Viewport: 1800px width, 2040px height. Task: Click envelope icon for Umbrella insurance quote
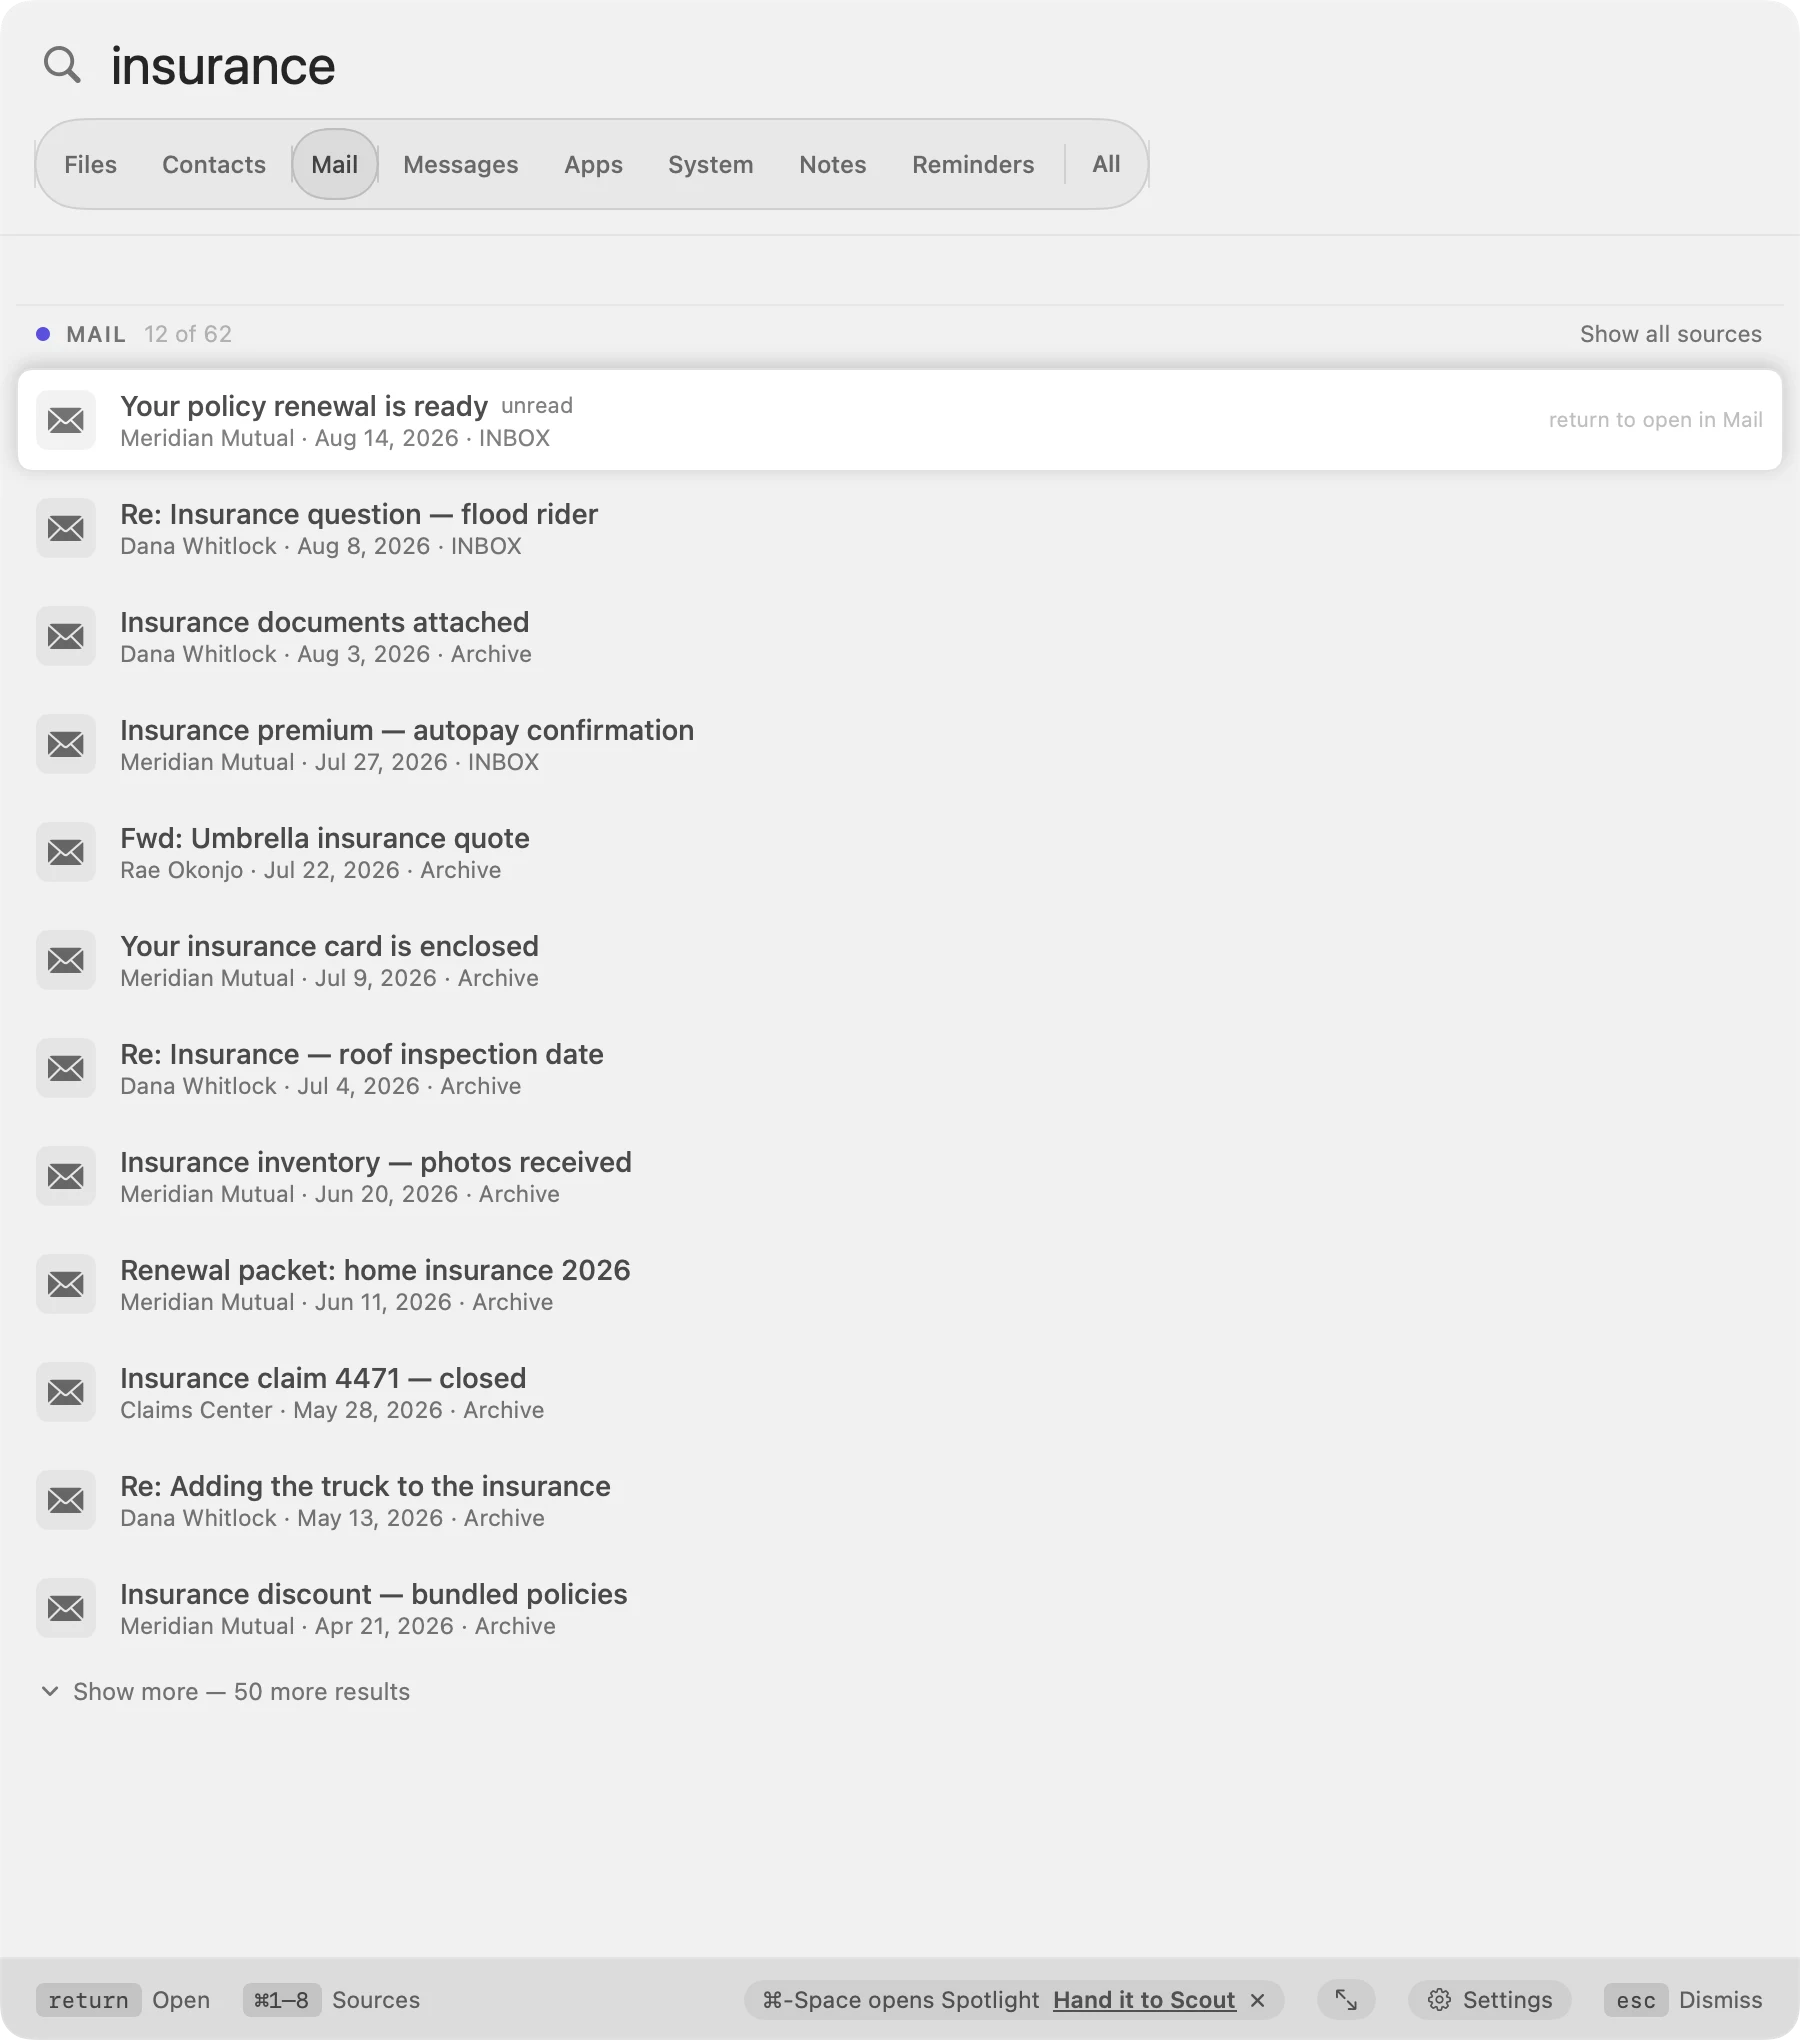tap(66, 852)
